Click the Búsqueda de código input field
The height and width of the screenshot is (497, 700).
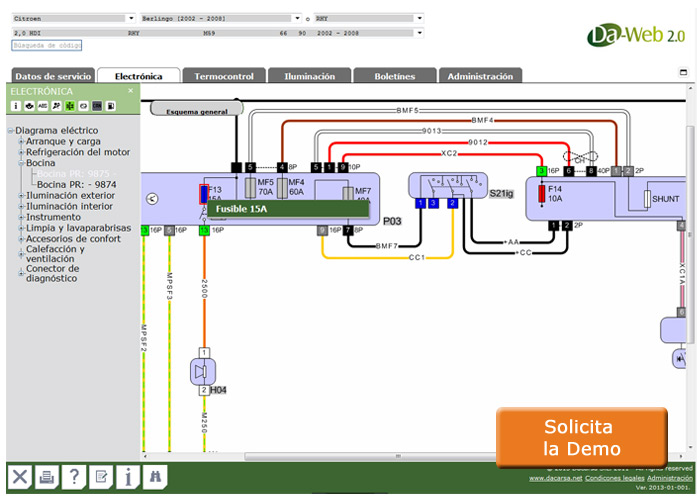tap(47, 45)
